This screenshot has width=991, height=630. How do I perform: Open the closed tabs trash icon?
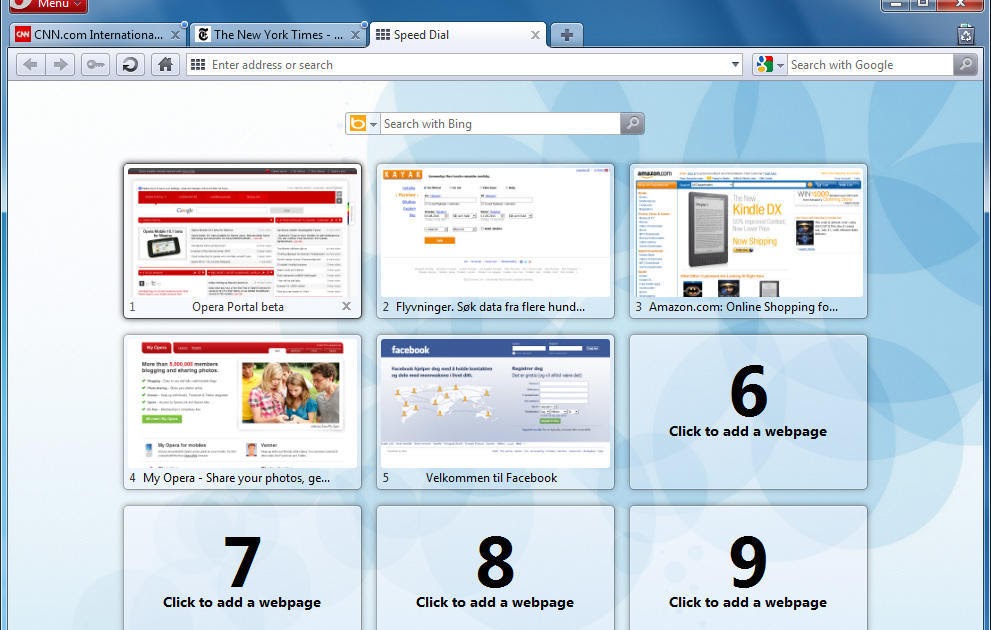coord(966,35)
